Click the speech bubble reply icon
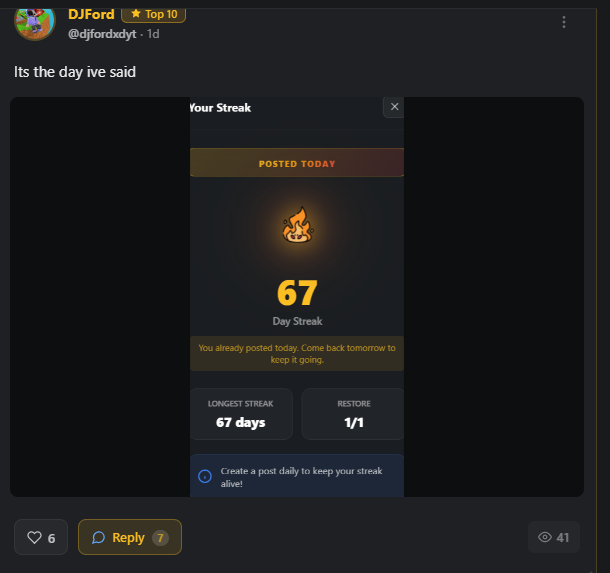The image size is (610, 573). pyautogui.click(x=98, y=538)
